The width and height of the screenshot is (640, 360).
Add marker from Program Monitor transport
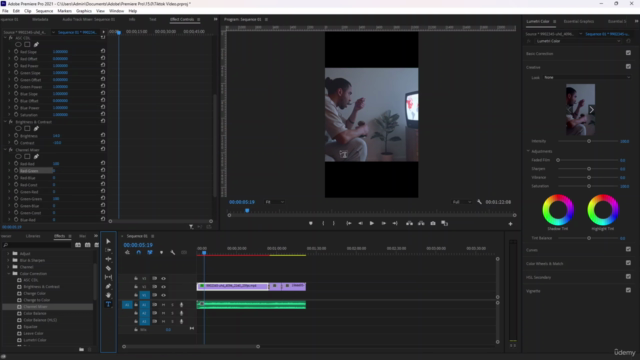pyautogui.click(x=311, y=223)
